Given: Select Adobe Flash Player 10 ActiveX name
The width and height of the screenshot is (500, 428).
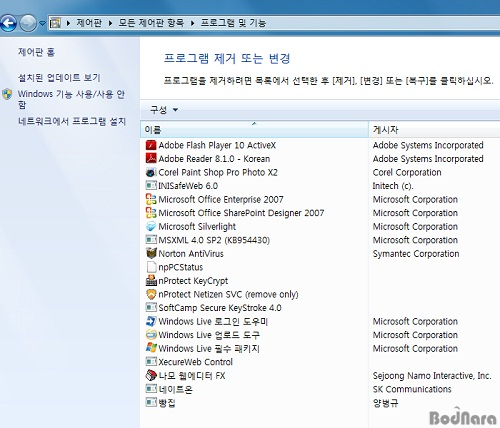Looking at the screenshot, I should pyautogui.click(x=217, y=145).
